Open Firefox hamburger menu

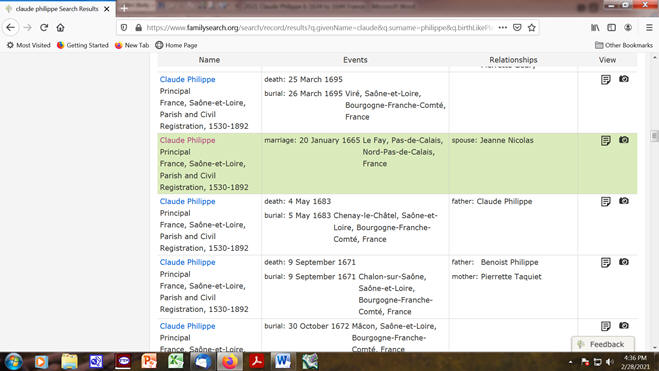[649, 28]
